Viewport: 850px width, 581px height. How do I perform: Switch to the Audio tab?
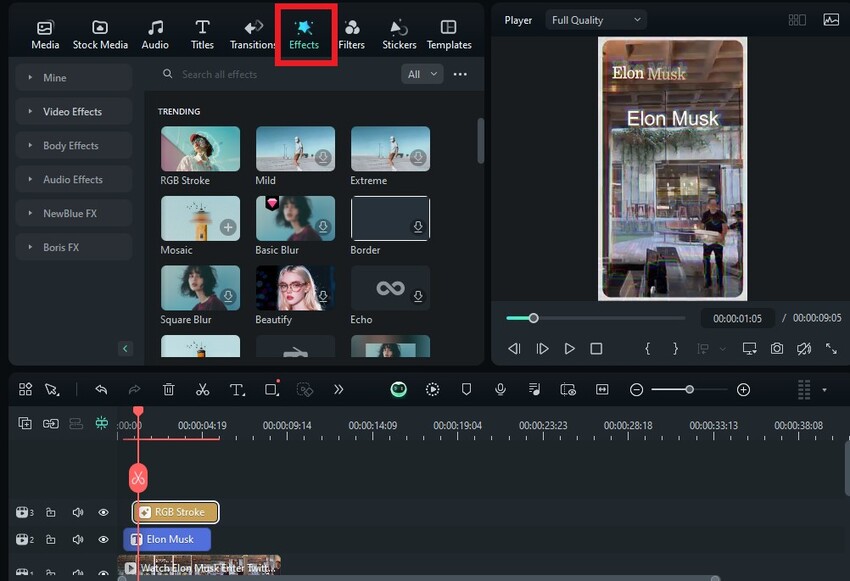coord(155,35)
